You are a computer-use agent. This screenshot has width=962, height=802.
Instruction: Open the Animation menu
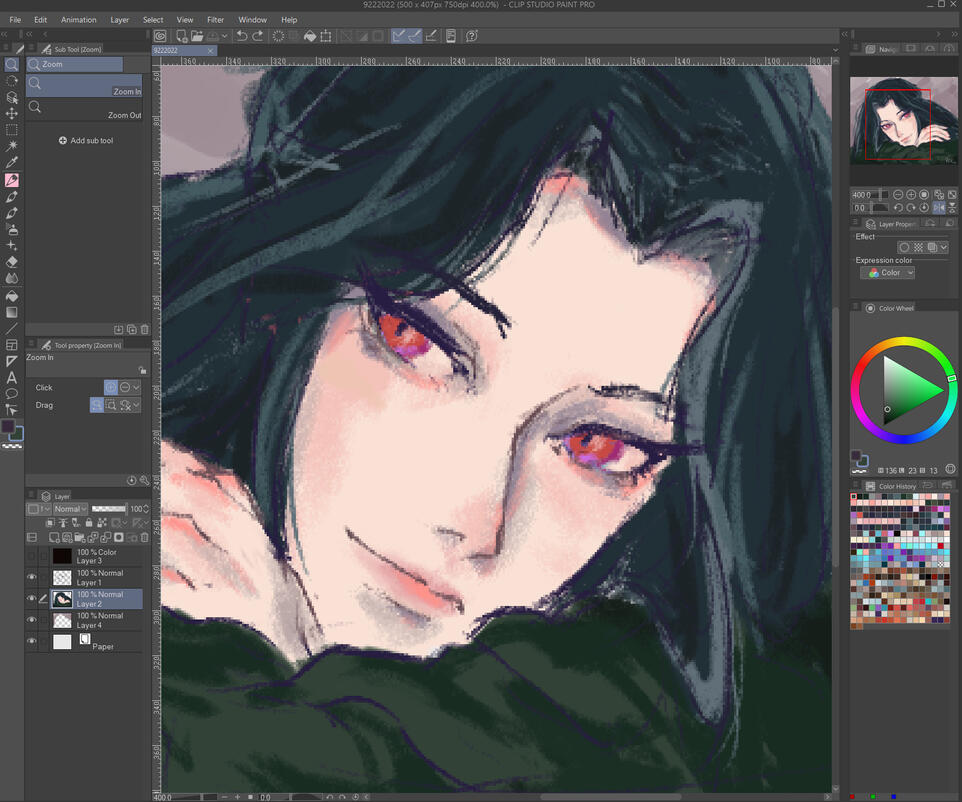click(x=78, y=20)
